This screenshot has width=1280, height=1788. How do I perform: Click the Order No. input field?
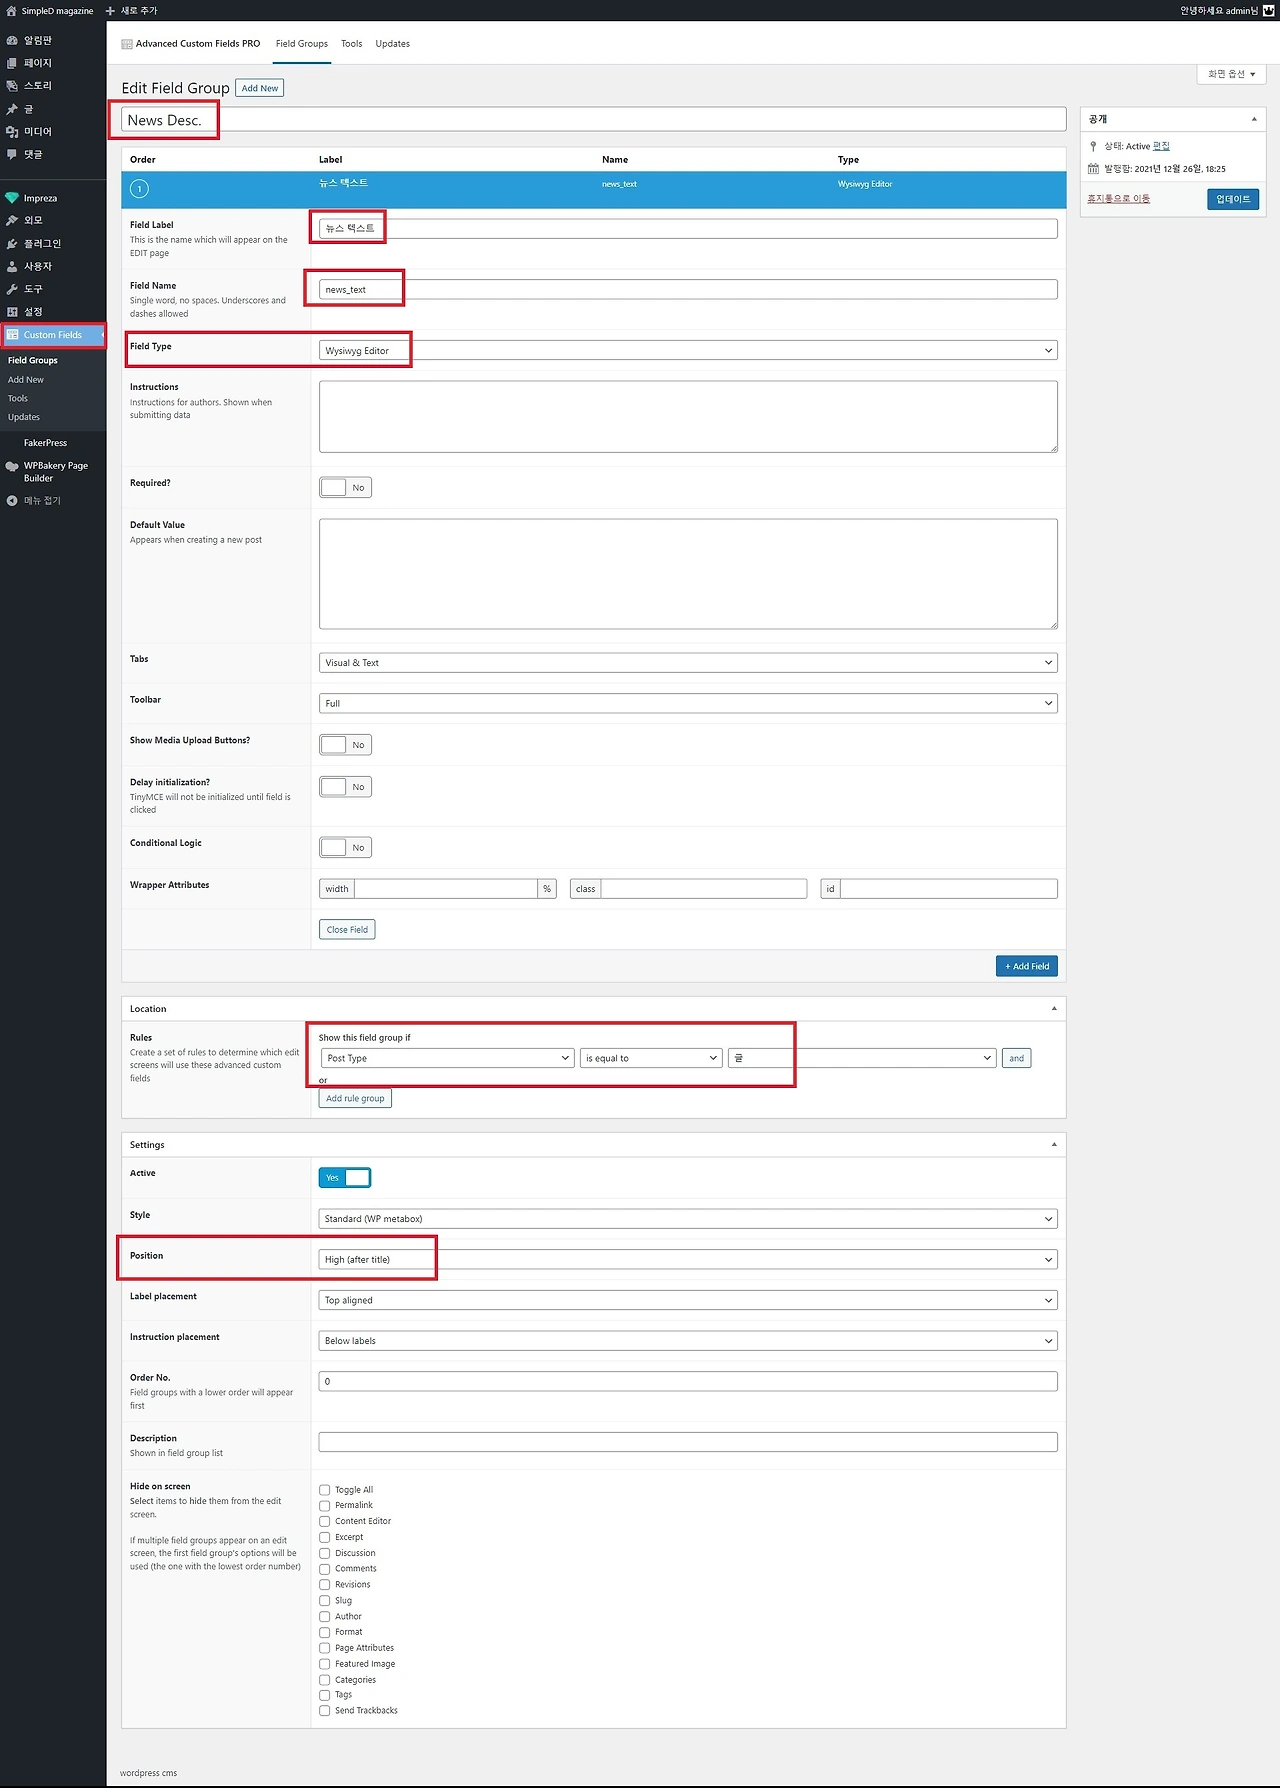click(688, 1382)
